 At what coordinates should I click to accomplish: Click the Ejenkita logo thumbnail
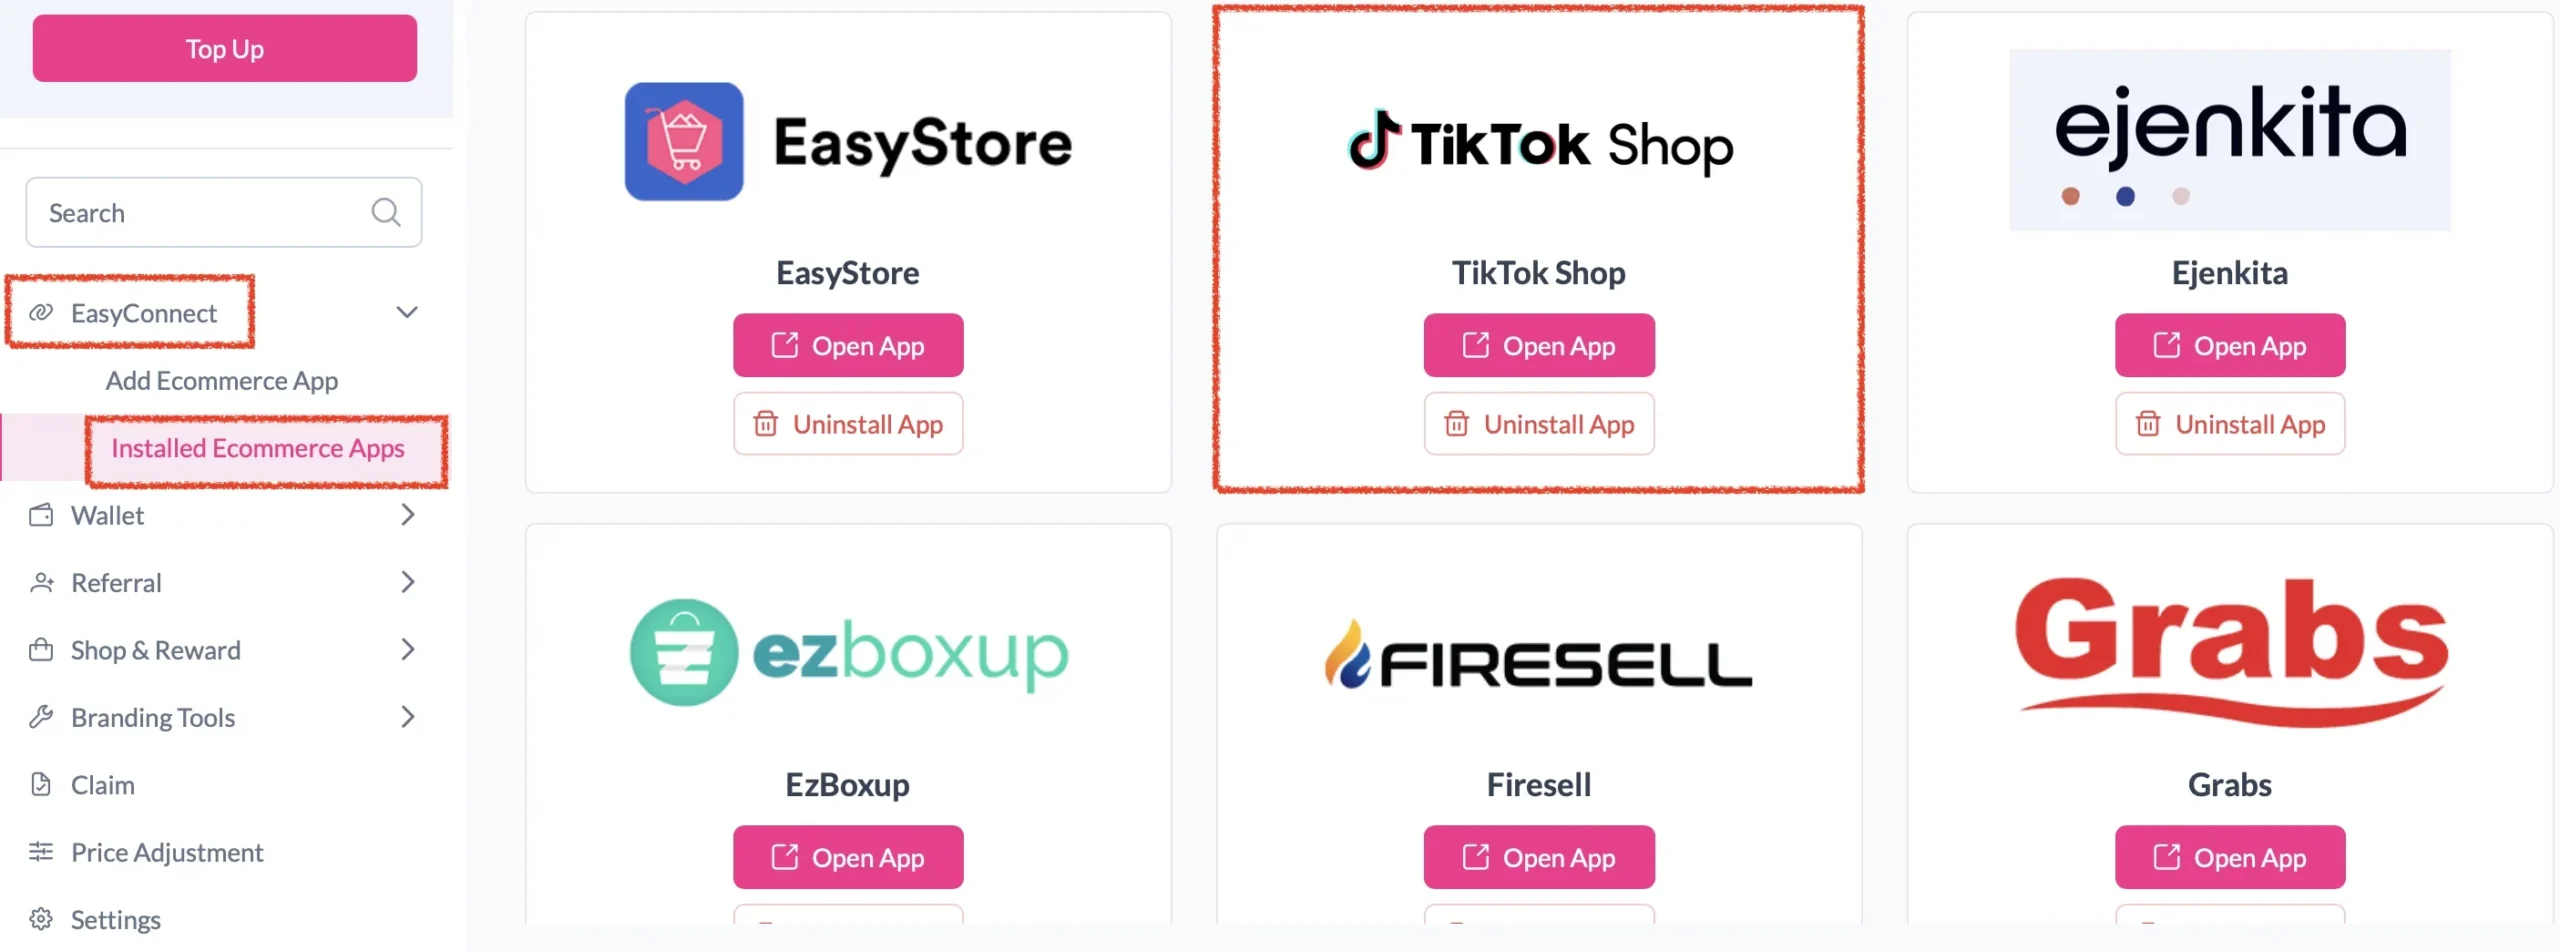click(x=2230, y=140)
